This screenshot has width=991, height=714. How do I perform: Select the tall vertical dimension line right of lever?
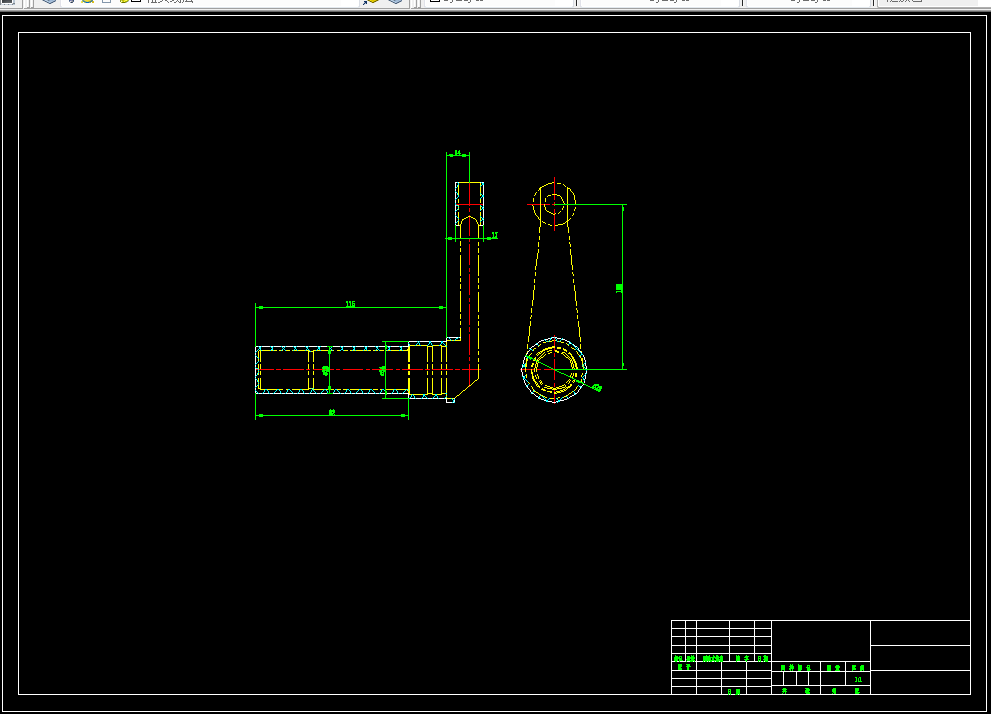pyautogui.click(x=623, y=287)
